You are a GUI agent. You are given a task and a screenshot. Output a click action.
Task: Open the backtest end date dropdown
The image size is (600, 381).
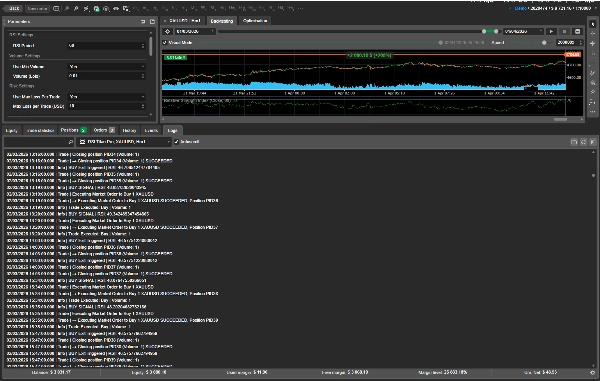pos(523,31)
